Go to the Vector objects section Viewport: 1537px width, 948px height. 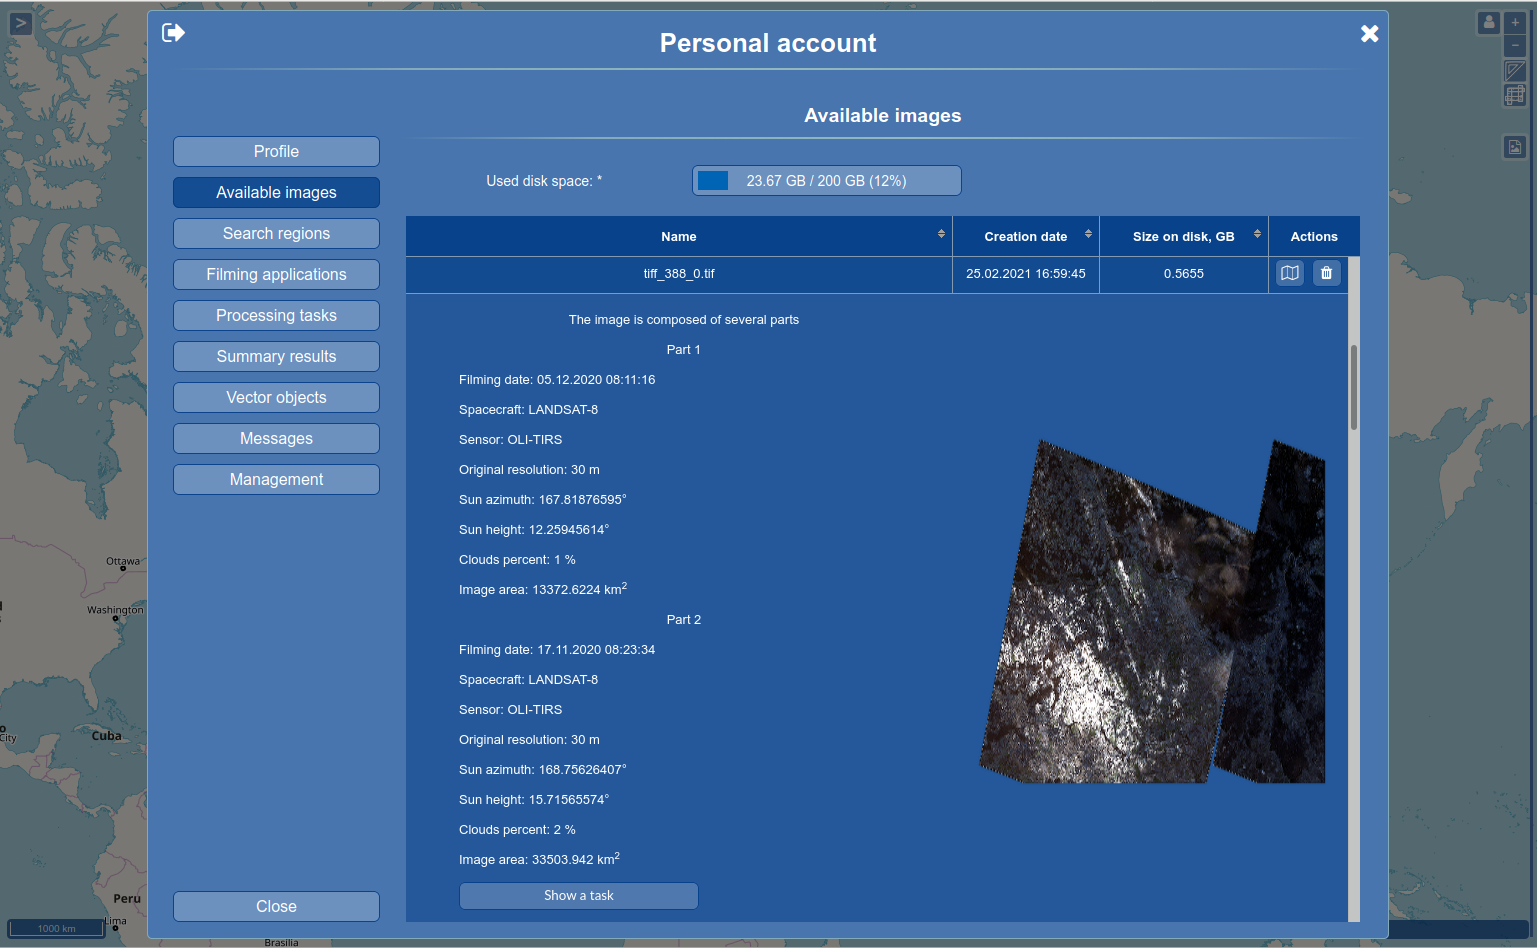click(x=276, y=398)
